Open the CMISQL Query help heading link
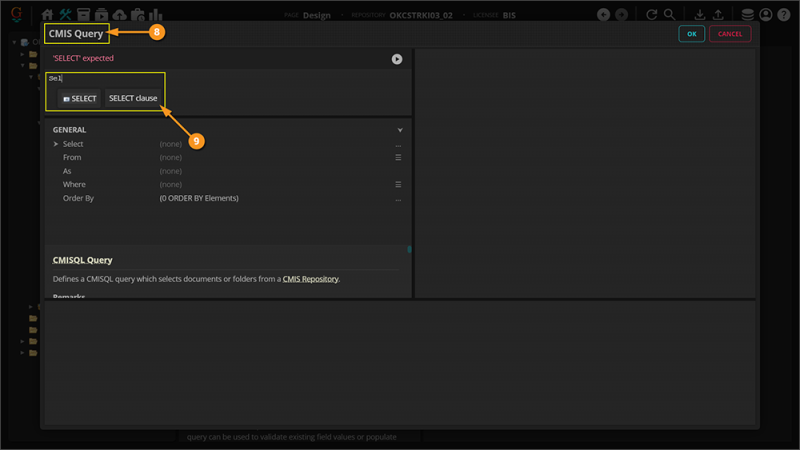 83,260
